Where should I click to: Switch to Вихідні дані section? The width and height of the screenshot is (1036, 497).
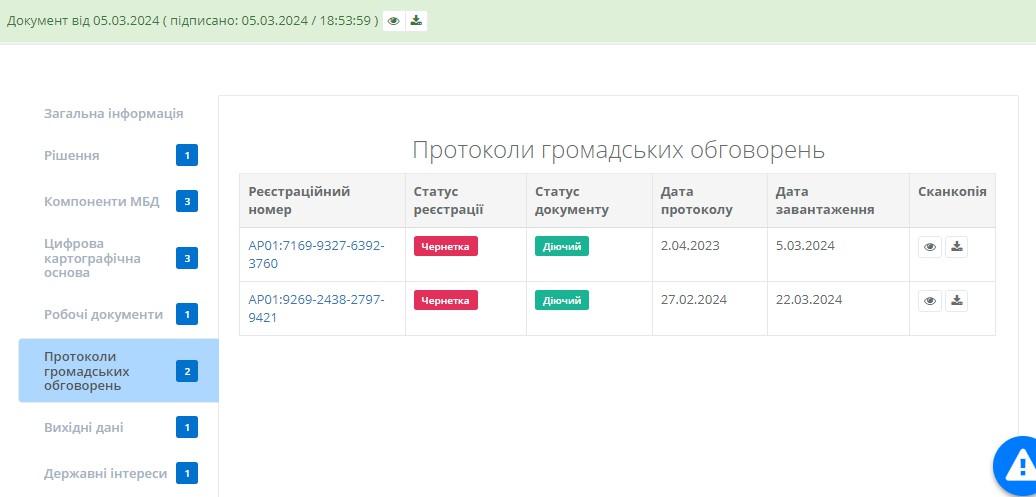(84, 427)
